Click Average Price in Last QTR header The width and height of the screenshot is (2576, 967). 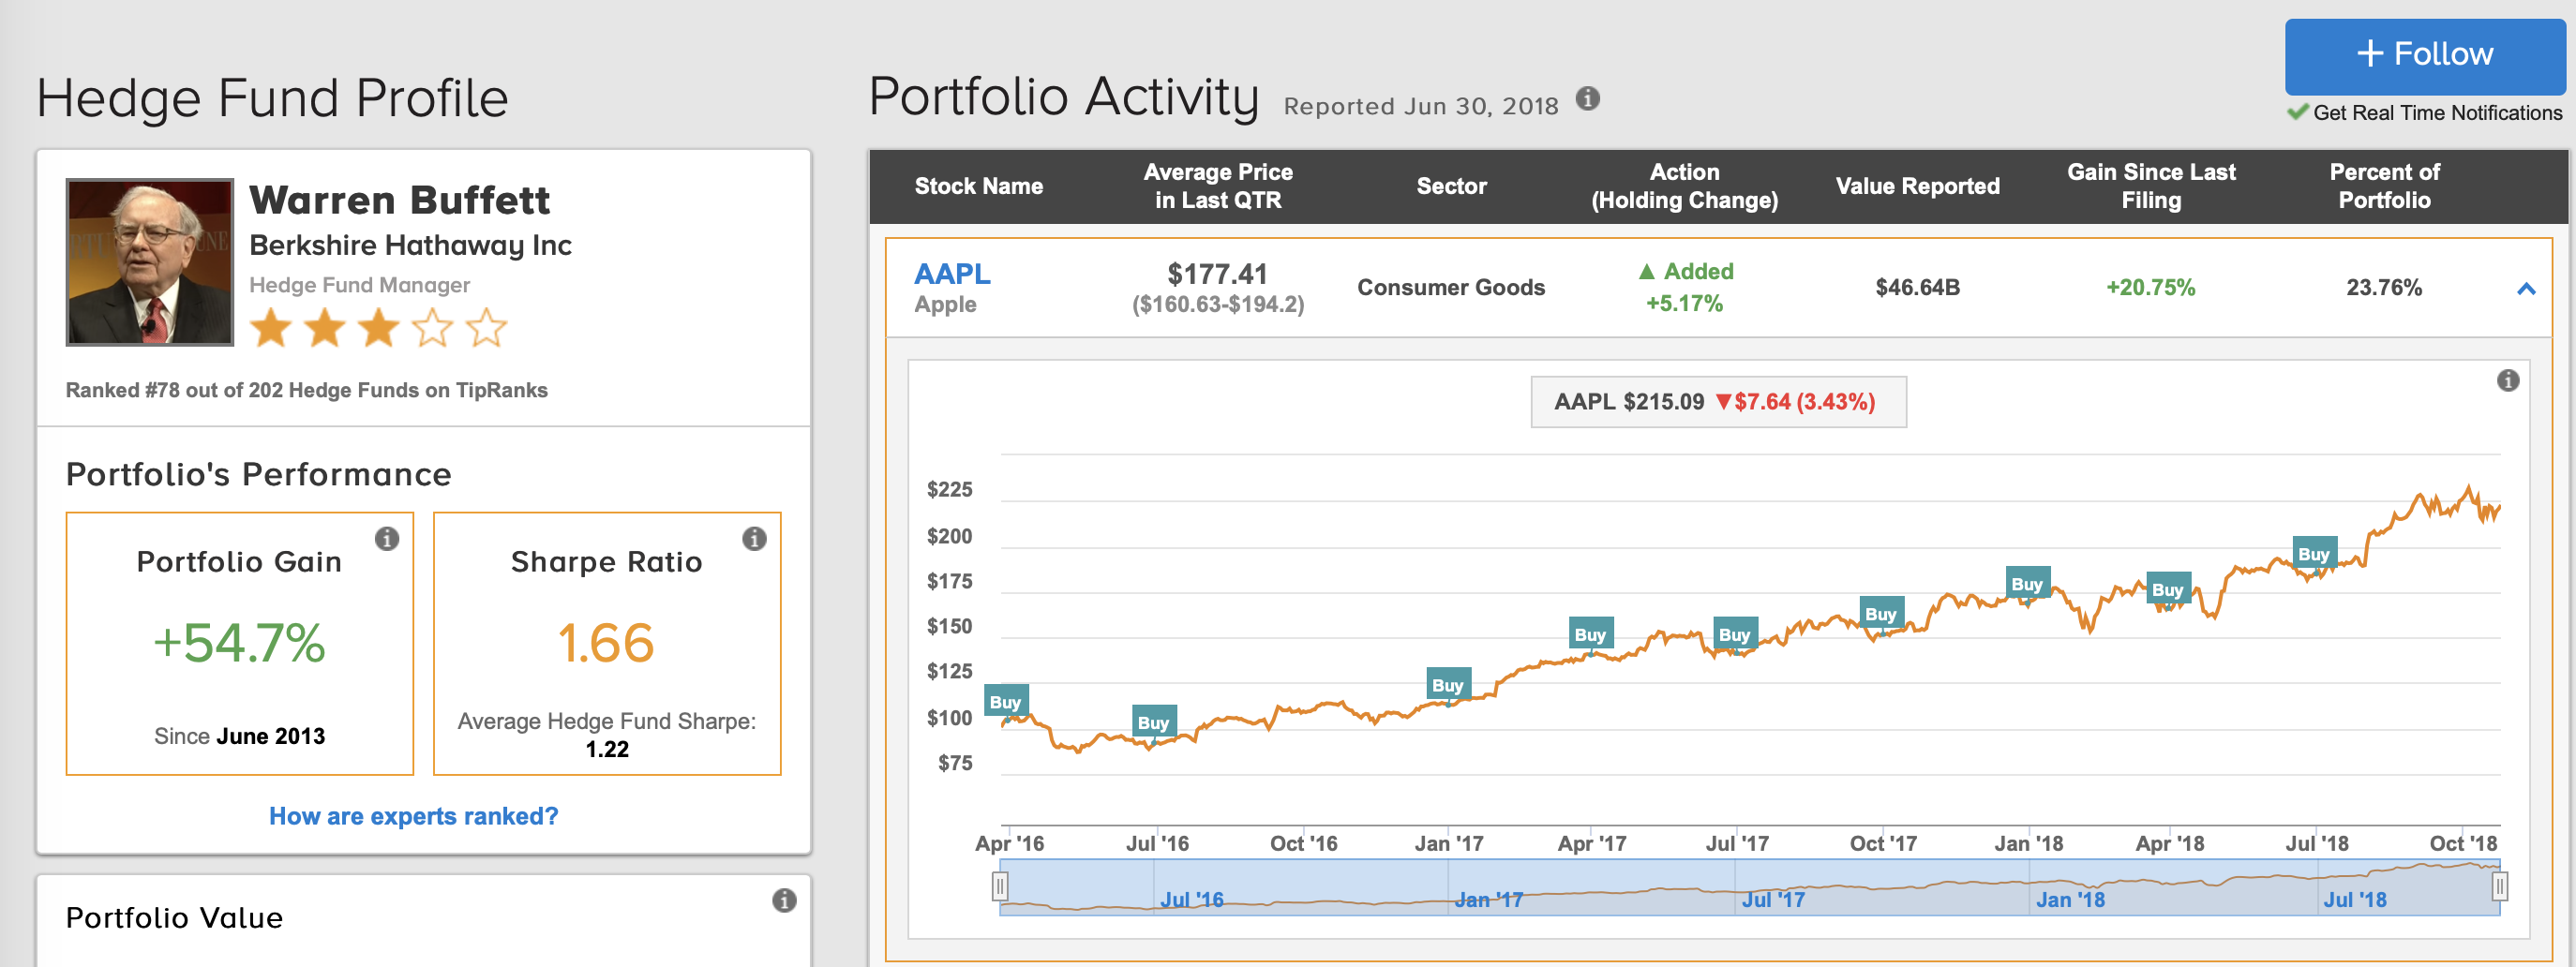pyautogui.click(x=1218, y=186)
